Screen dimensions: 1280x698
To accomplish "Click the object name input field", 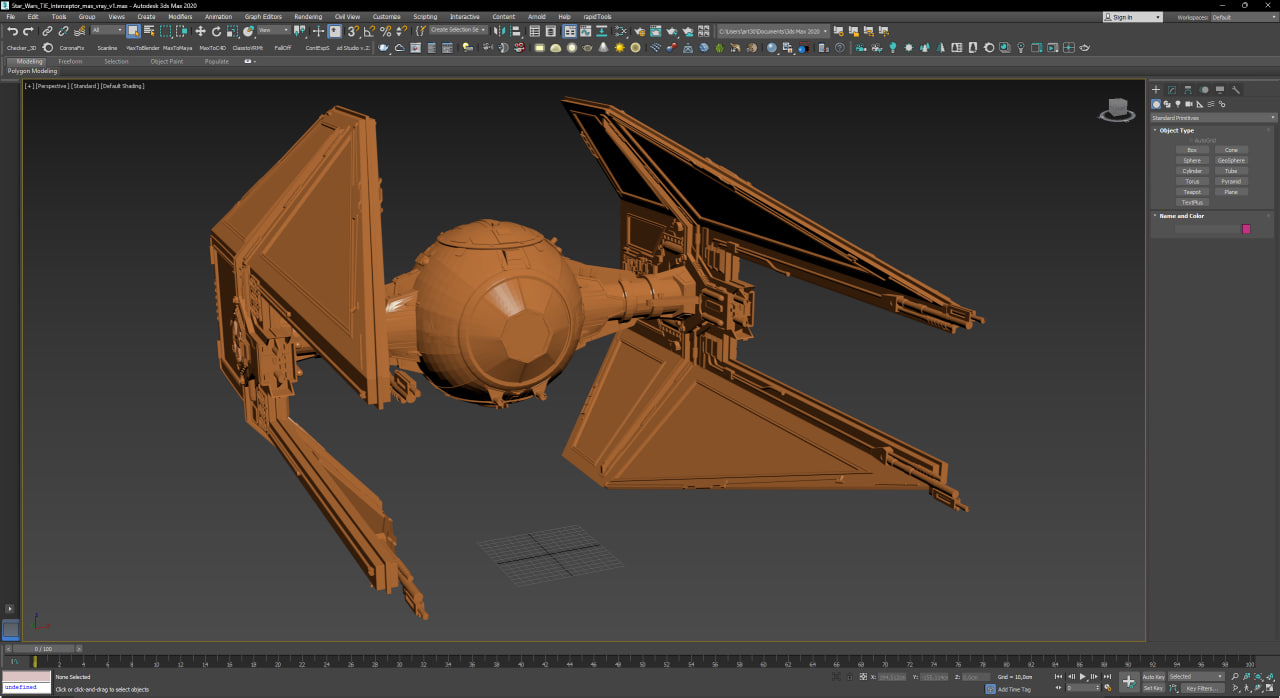I will [1208, 229].
